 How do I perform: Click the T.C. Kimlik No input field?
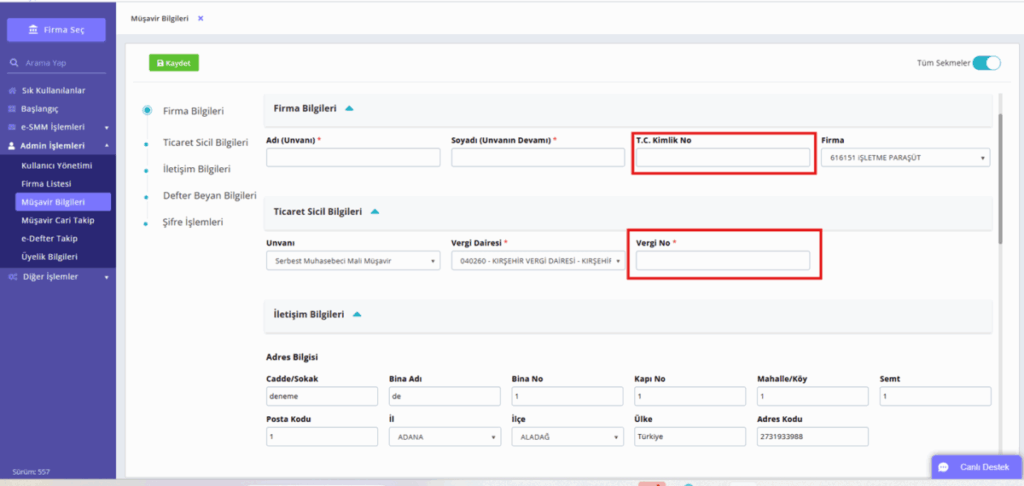click(723, 157)
